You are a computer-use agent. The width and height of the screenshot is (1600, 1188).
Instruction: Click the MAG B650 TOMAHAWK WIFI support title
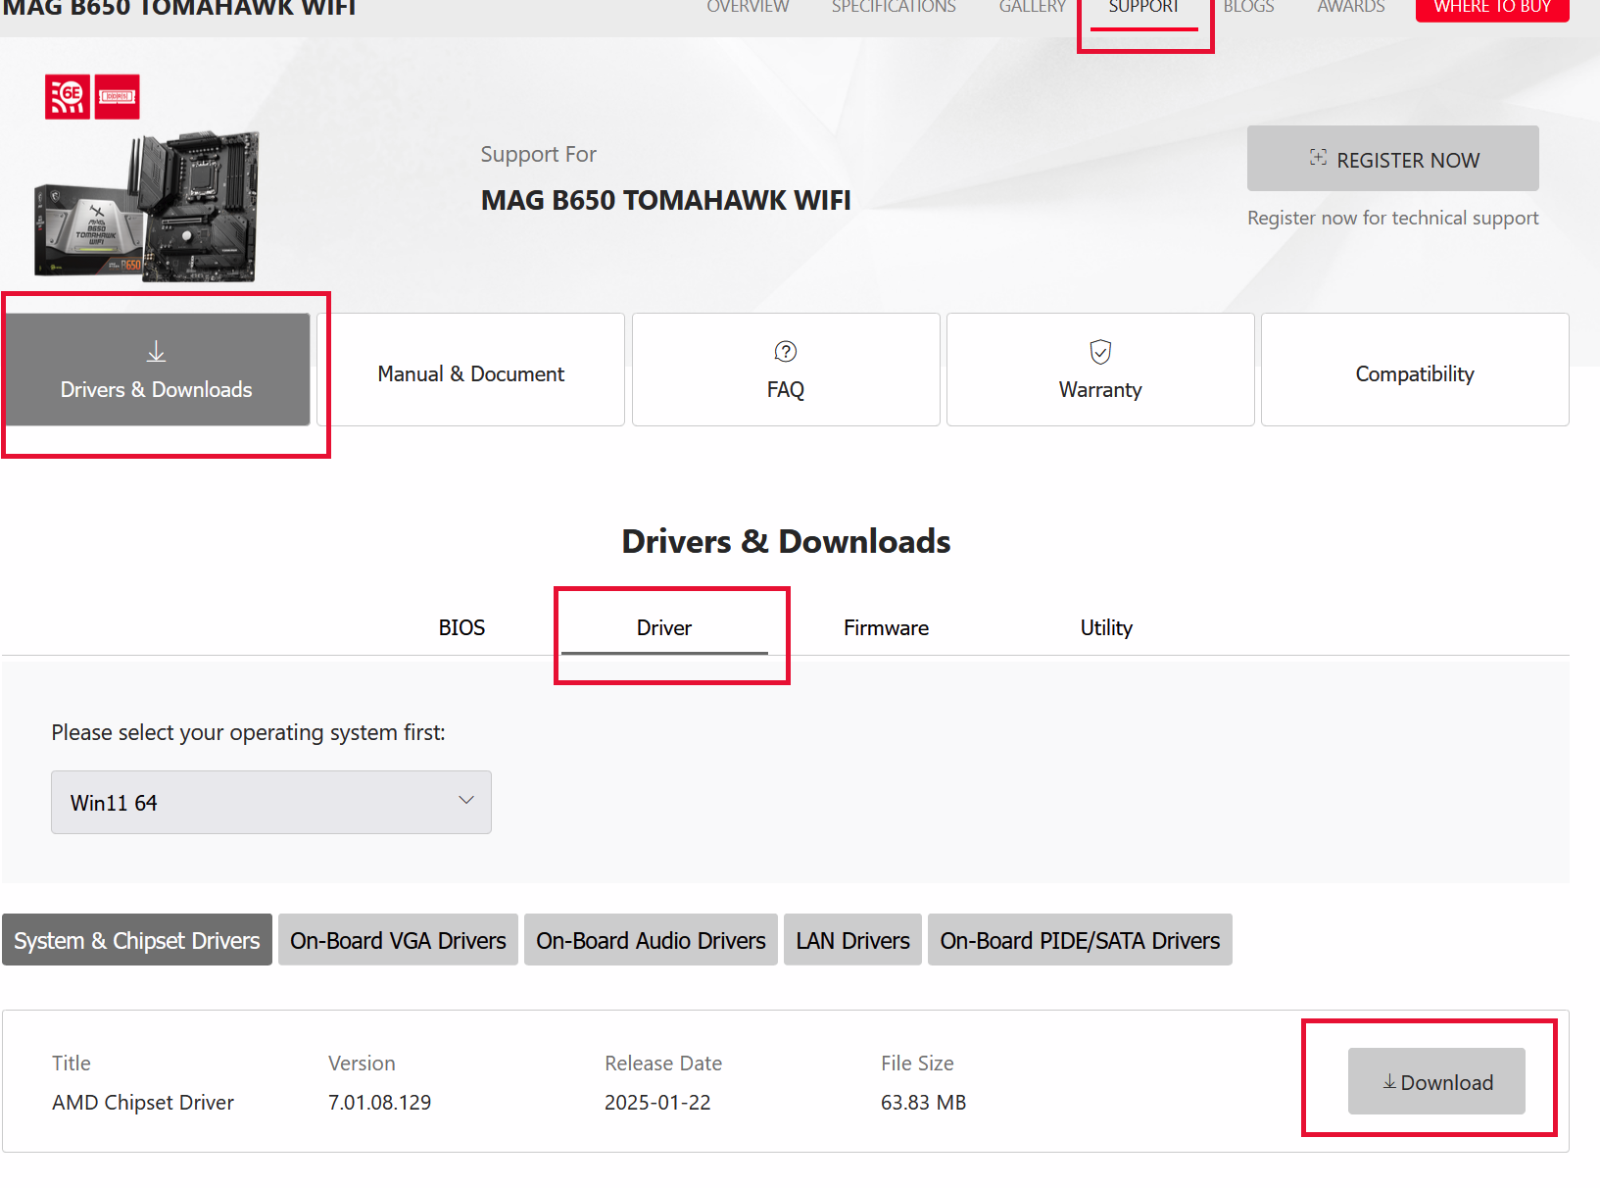coord(666,200)
